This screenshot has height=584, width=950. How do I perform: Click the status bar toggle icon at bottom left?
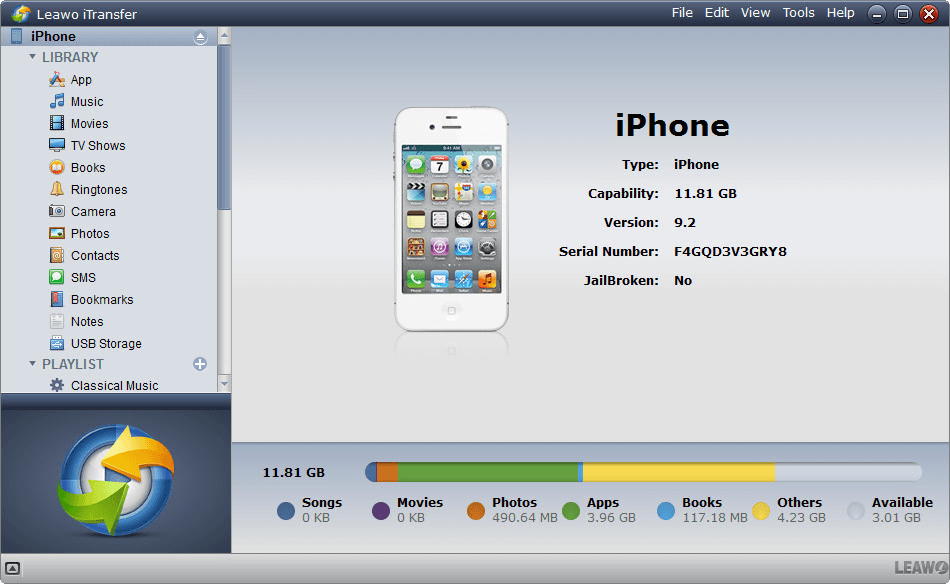(x=13, y=568)
